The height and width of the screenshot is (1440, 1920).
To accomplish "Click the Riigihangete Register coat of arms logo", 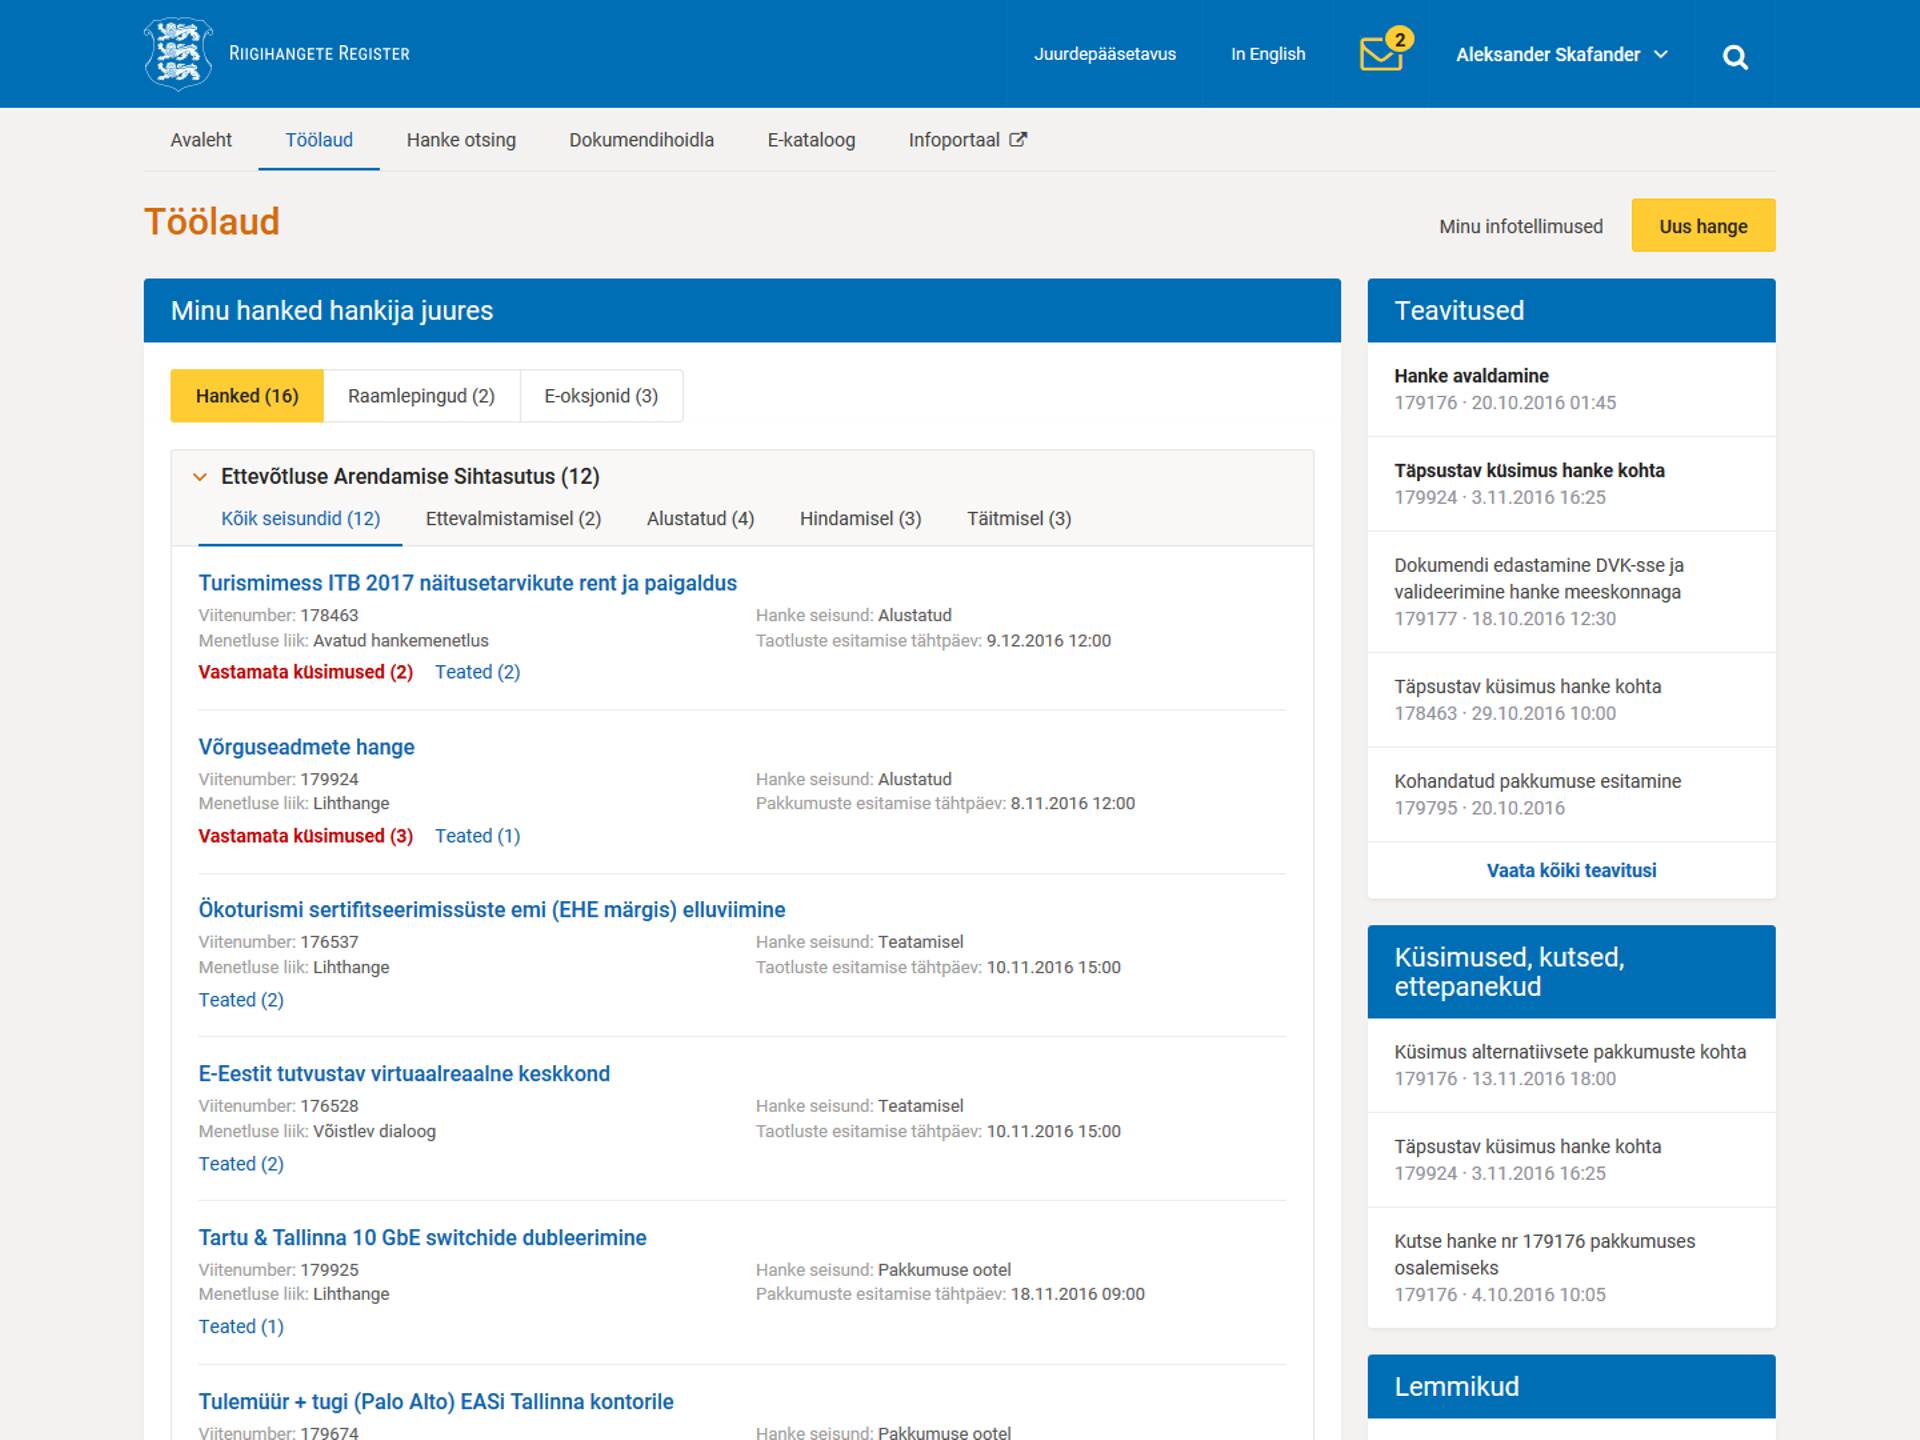I will (x=178, y=54).
